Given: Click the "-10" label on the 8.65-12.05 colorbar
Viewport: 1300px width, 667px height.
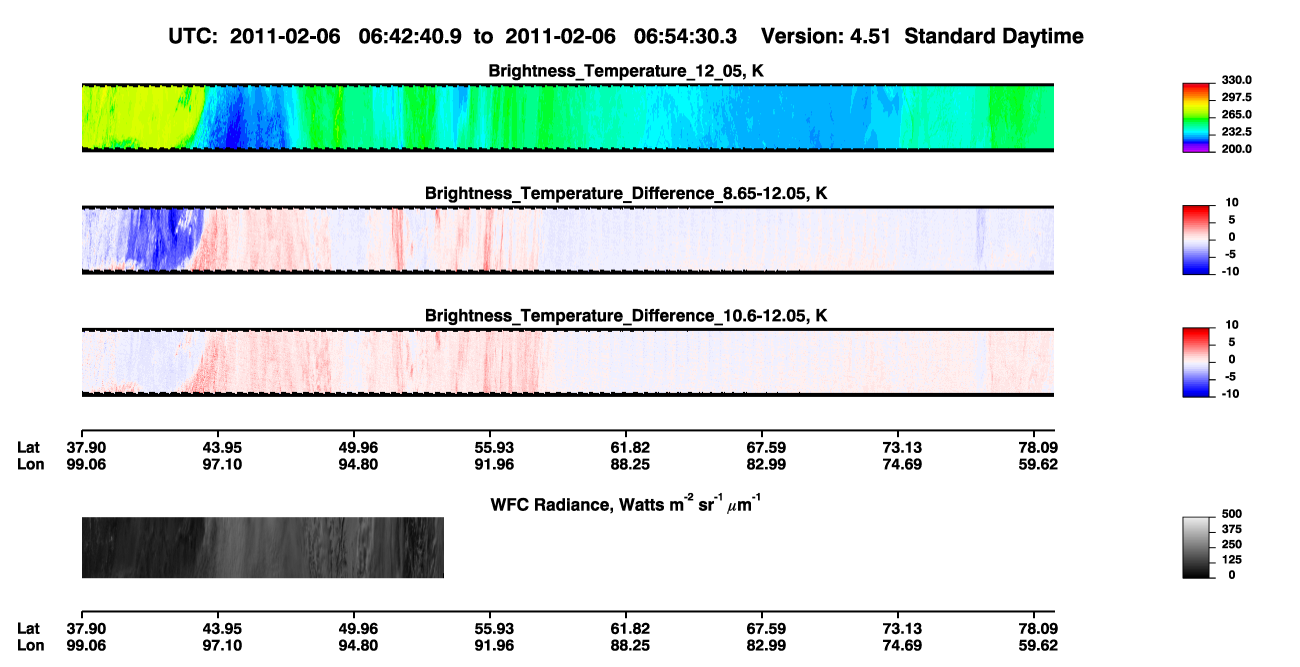Looking at the screenshot, I should click(x=1230, y=271).
